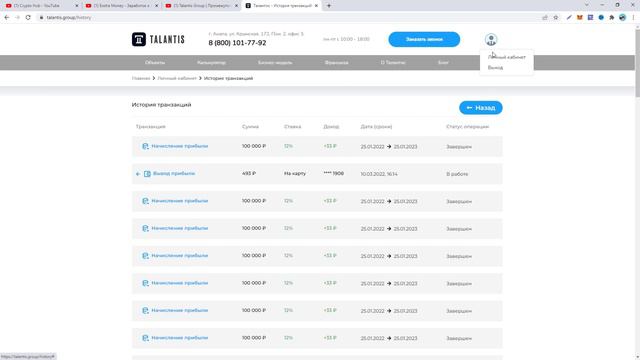Click the Сумма column header

pos(250,127)
